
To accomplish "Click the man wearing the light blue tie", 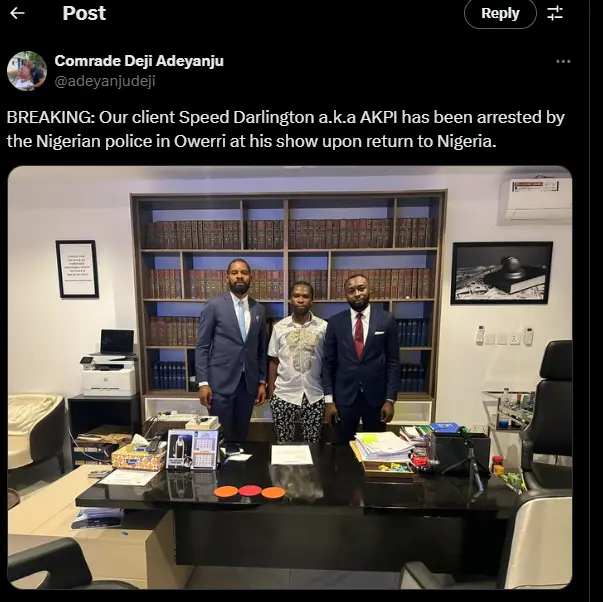I will (231, 349).
